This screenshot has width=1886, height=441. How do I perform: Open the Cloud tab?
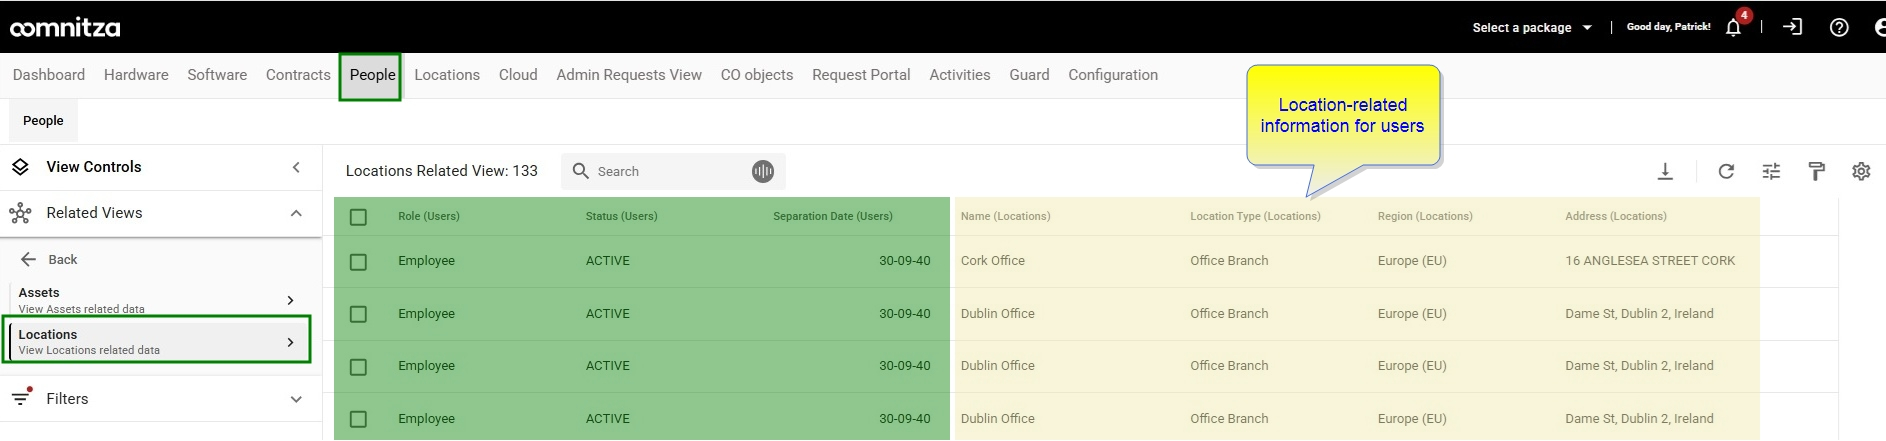coord(518,75)
